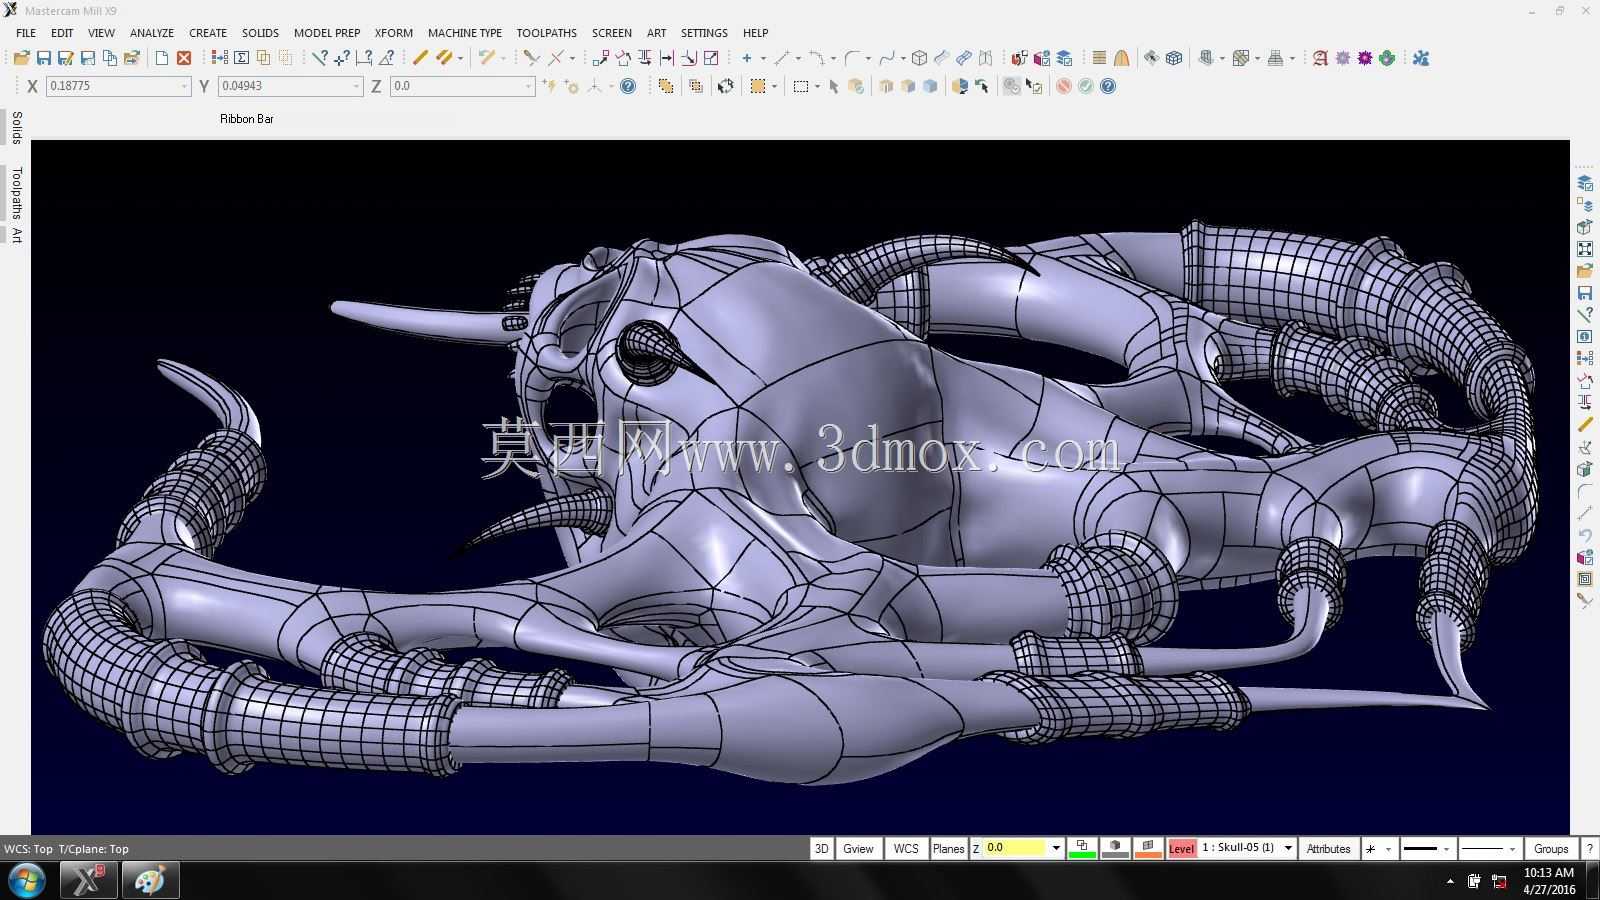The height and width of the screenshot is (900, 1600).
Task: Click the Groups button
Action: pos(1551,848)
